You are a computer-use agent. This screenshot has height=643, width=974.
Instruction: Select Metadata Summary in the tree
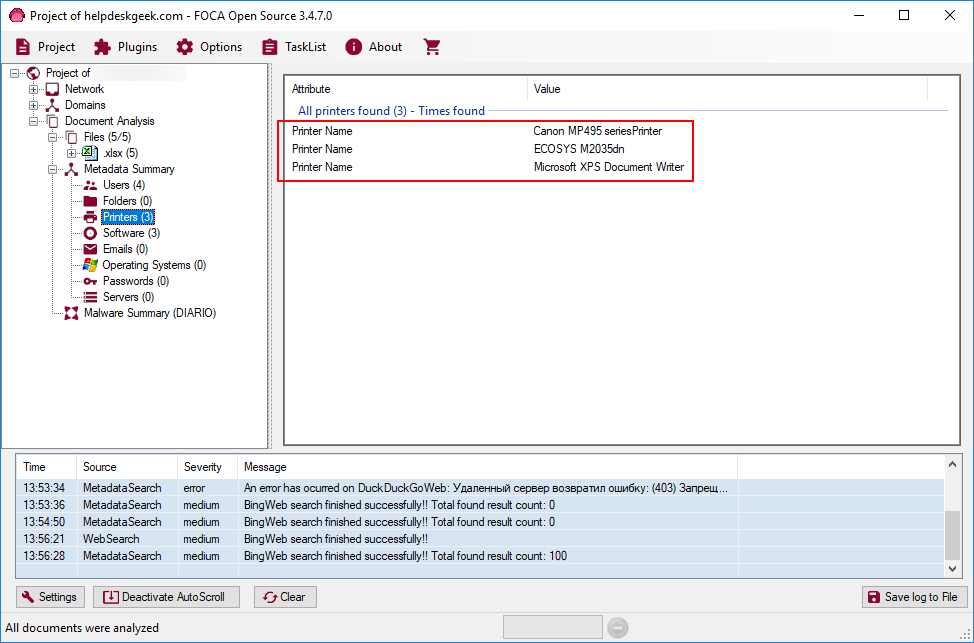click(129, 170)
